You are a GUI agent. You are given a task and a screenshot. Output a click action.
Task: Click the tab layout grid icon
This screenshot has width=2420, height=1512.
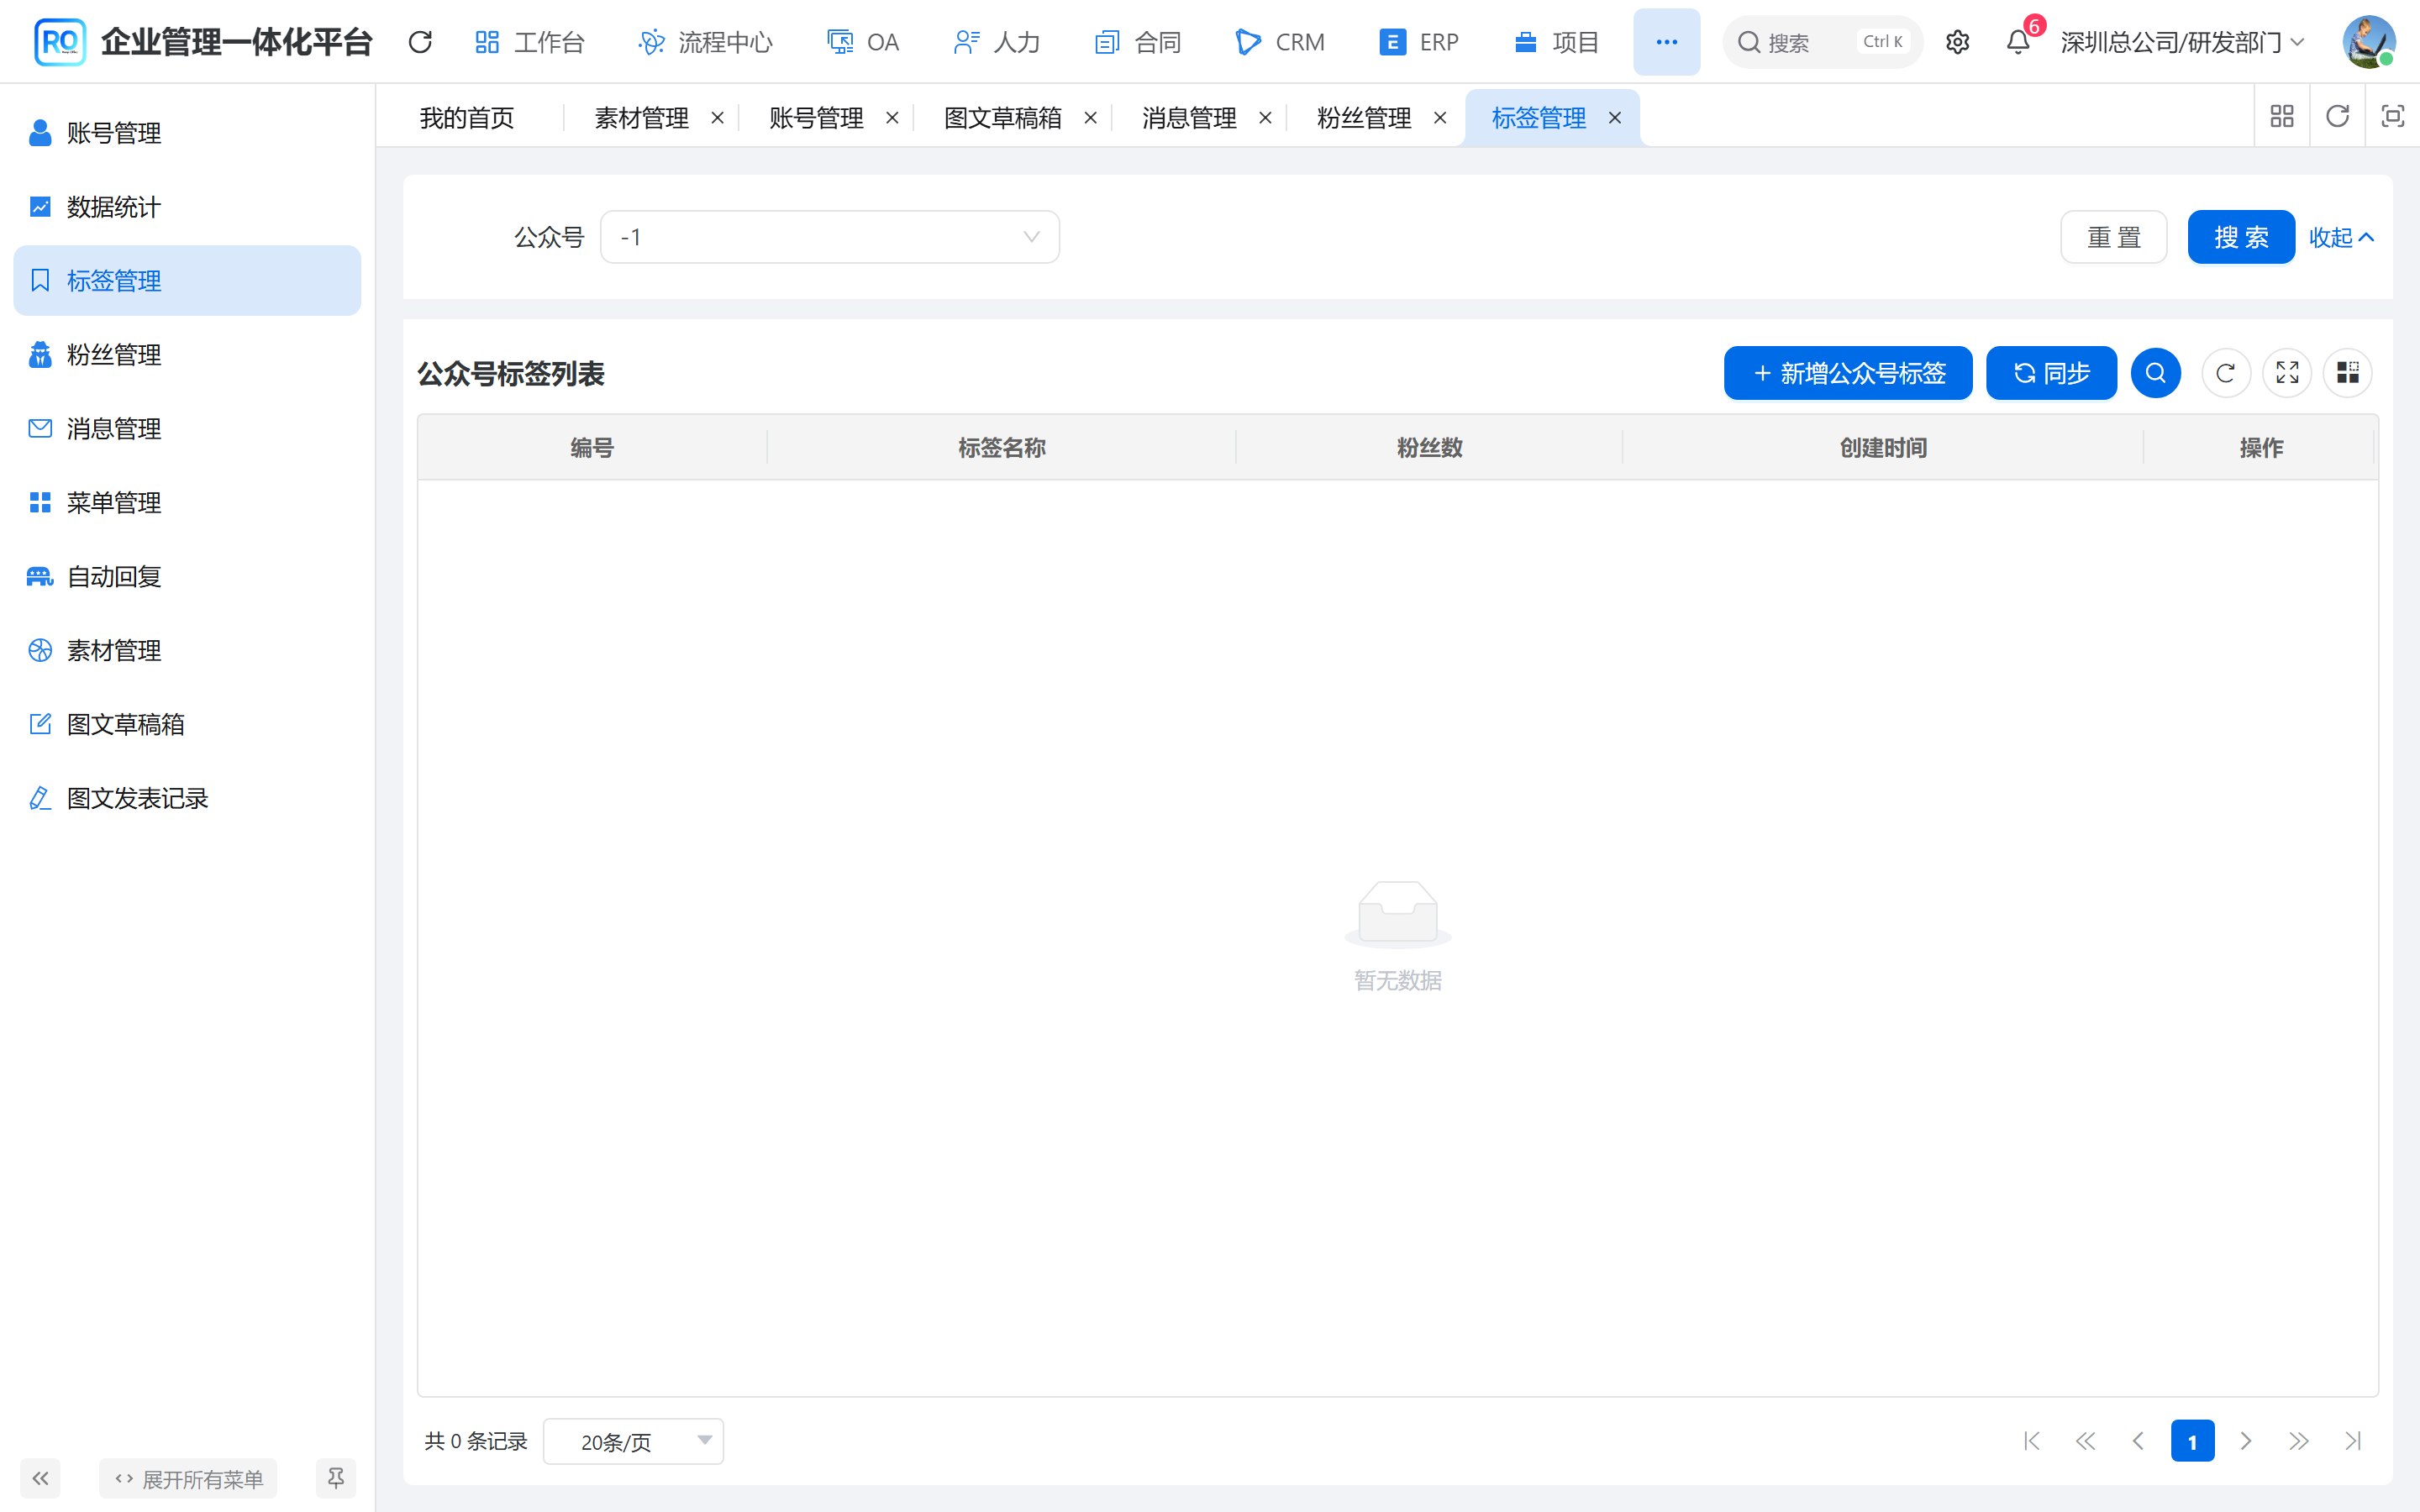[2281, 117]
